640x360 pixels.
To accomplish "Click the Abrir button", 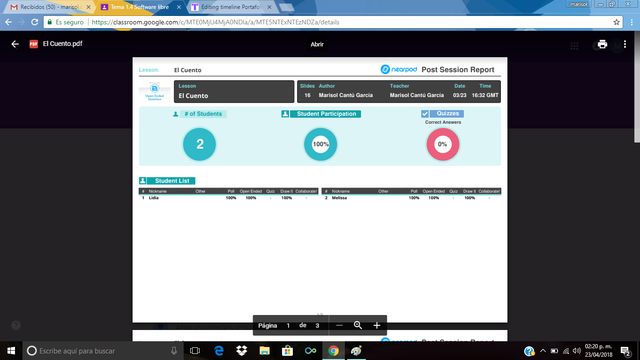I will (317, 44).
